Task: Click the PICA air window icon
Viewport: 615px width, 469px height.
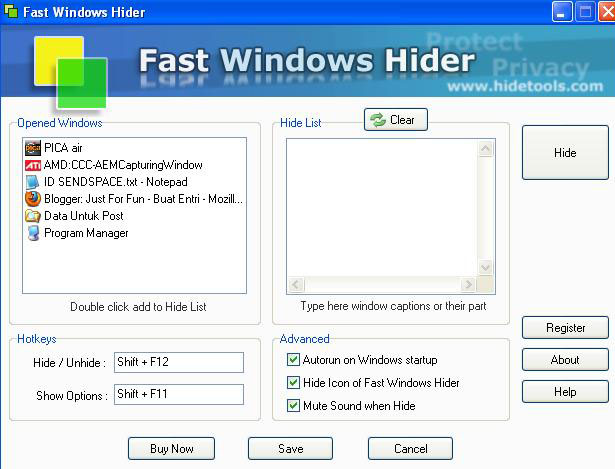Action: [x=33, y=148]
